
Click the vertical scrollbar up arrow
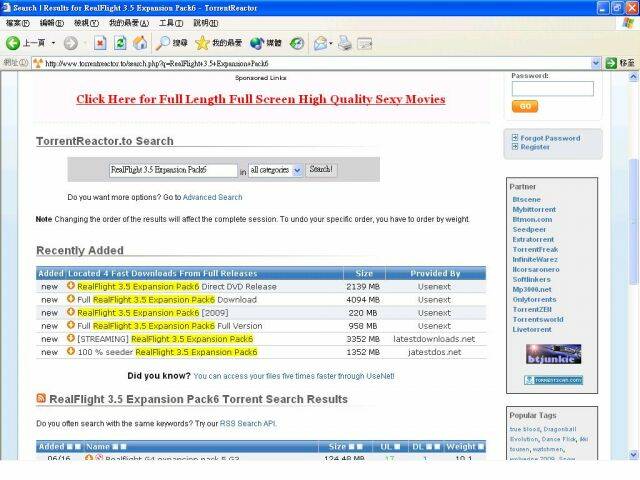(x=633, y=77)
